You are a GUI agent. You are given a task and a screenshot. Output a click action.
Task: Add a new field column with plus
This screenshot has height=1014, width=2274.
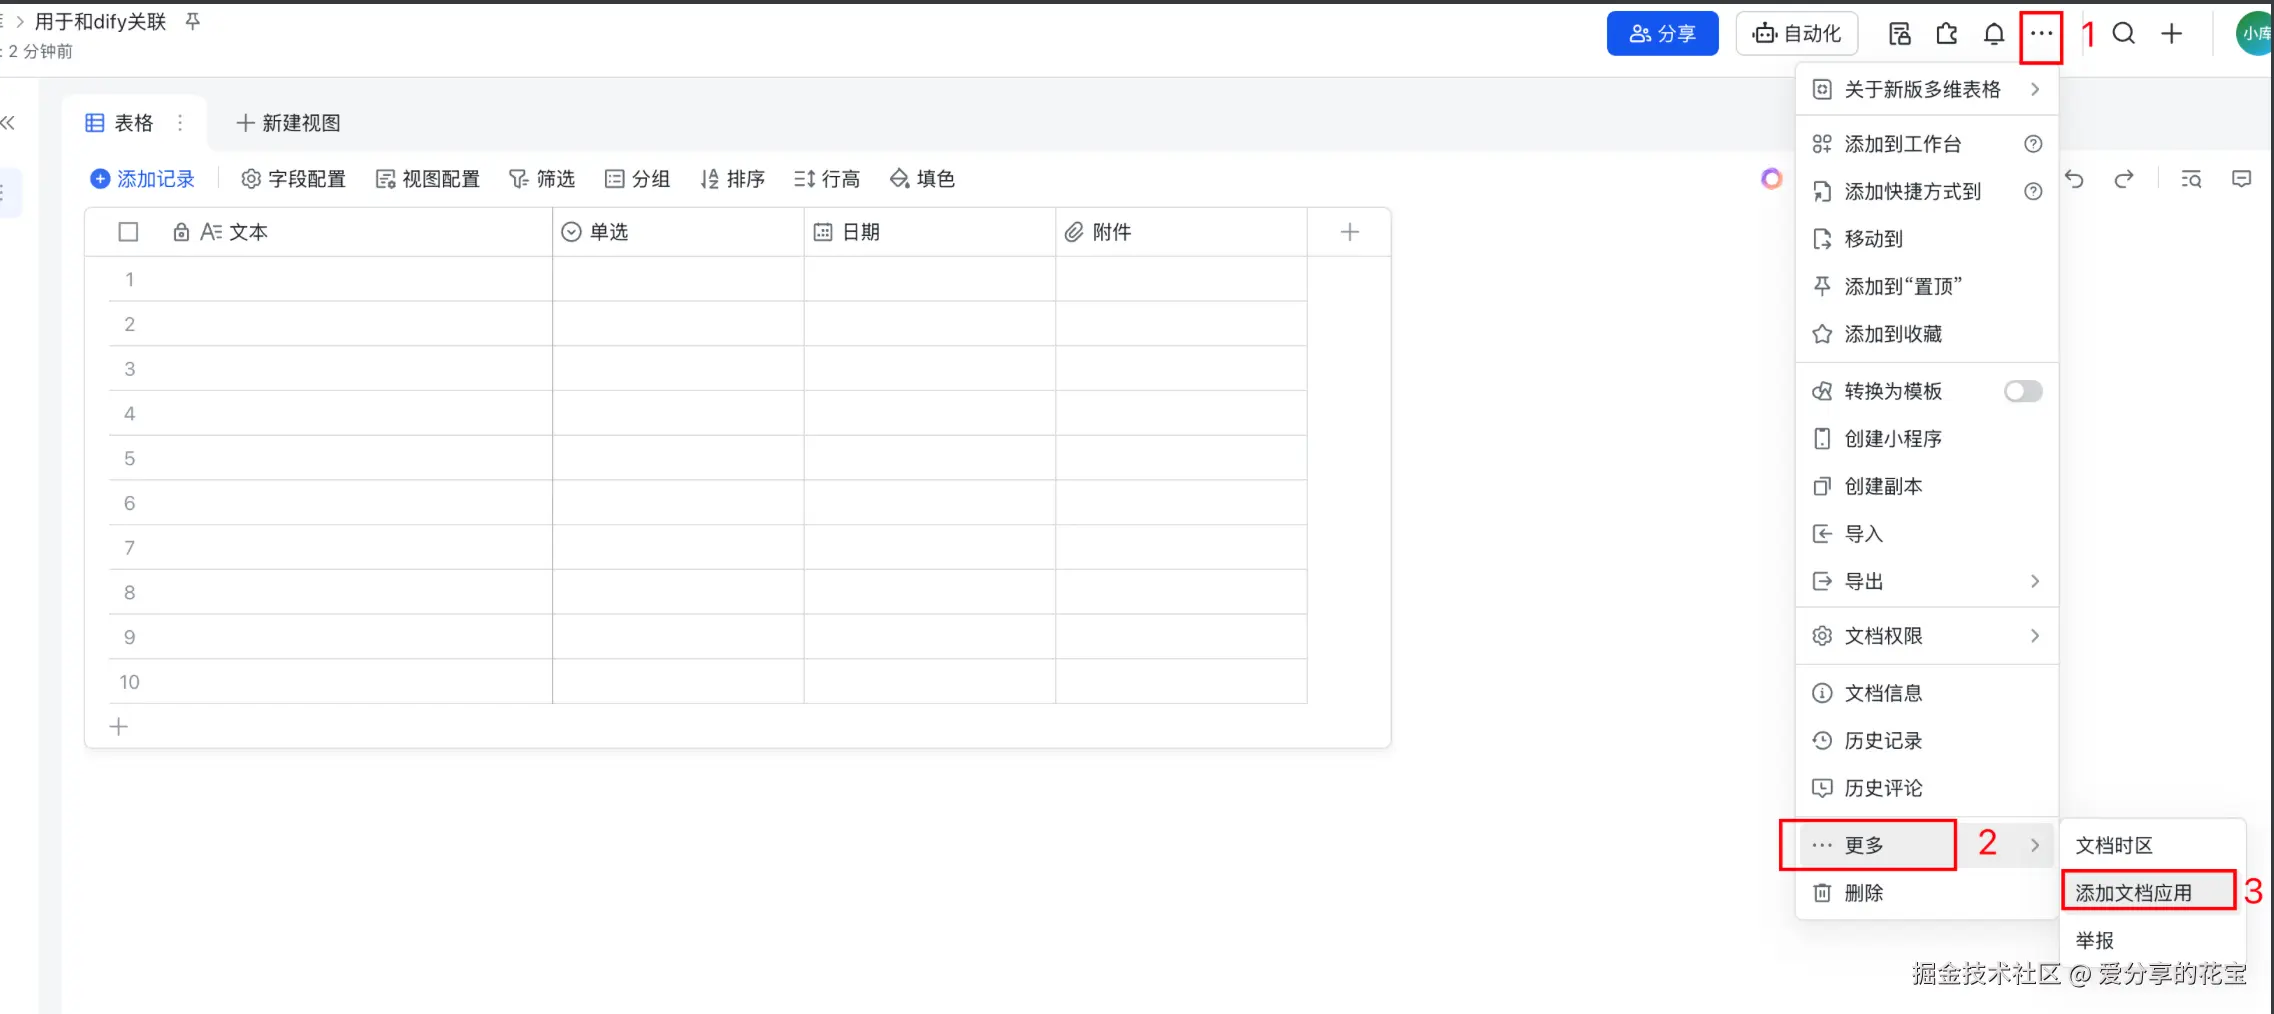pyautogui.click(x=1349, y=232)
